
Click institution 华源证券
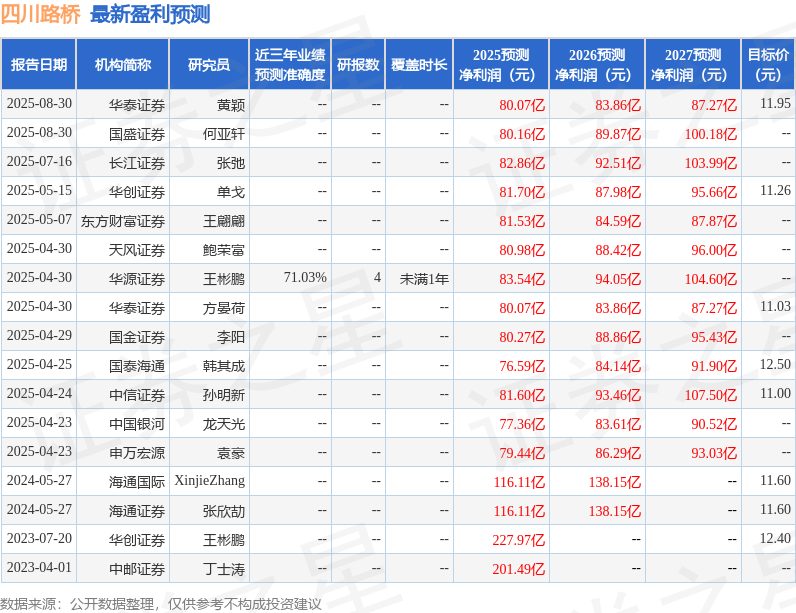pyautogui.click(x=137, y=279)
